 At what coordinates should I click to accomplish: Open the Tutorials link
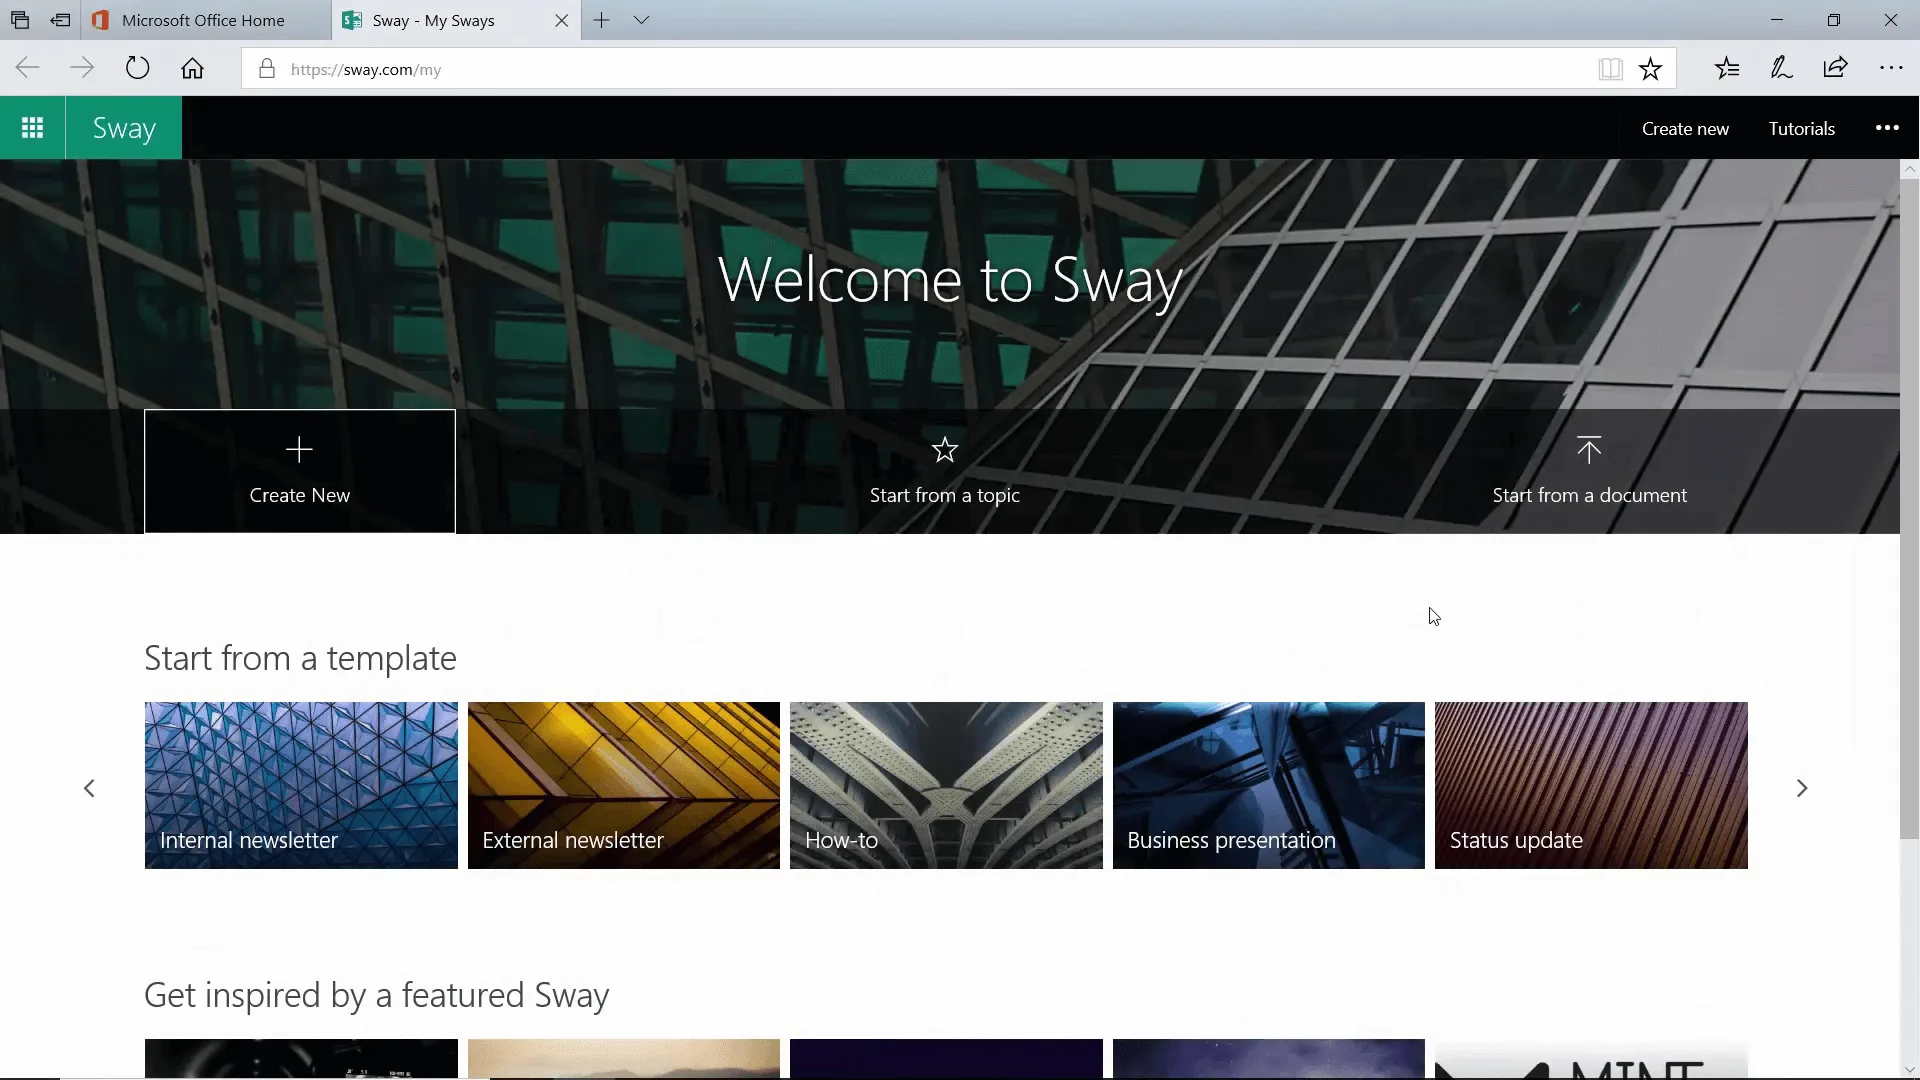1801,128
